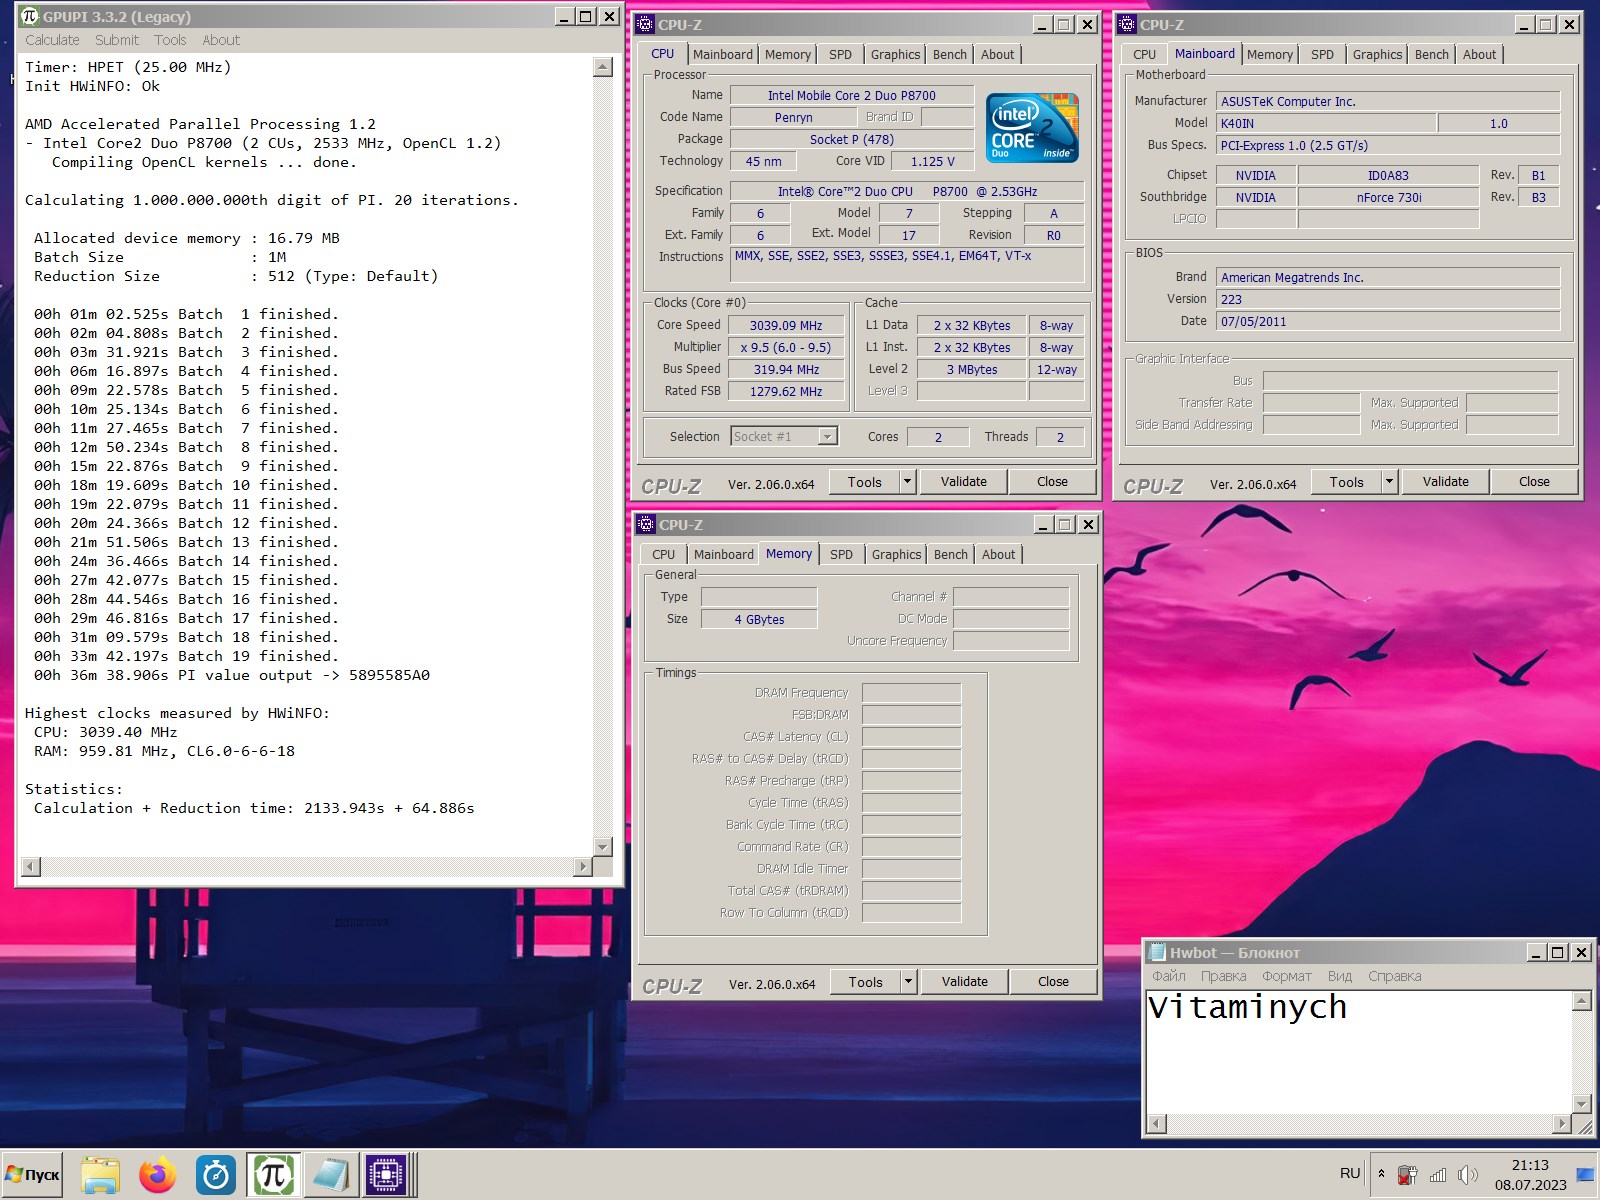Click Validate in top-left CPU-Z window
Viewport: 1600px width, 1200px height.
click(x=964, y=482)
